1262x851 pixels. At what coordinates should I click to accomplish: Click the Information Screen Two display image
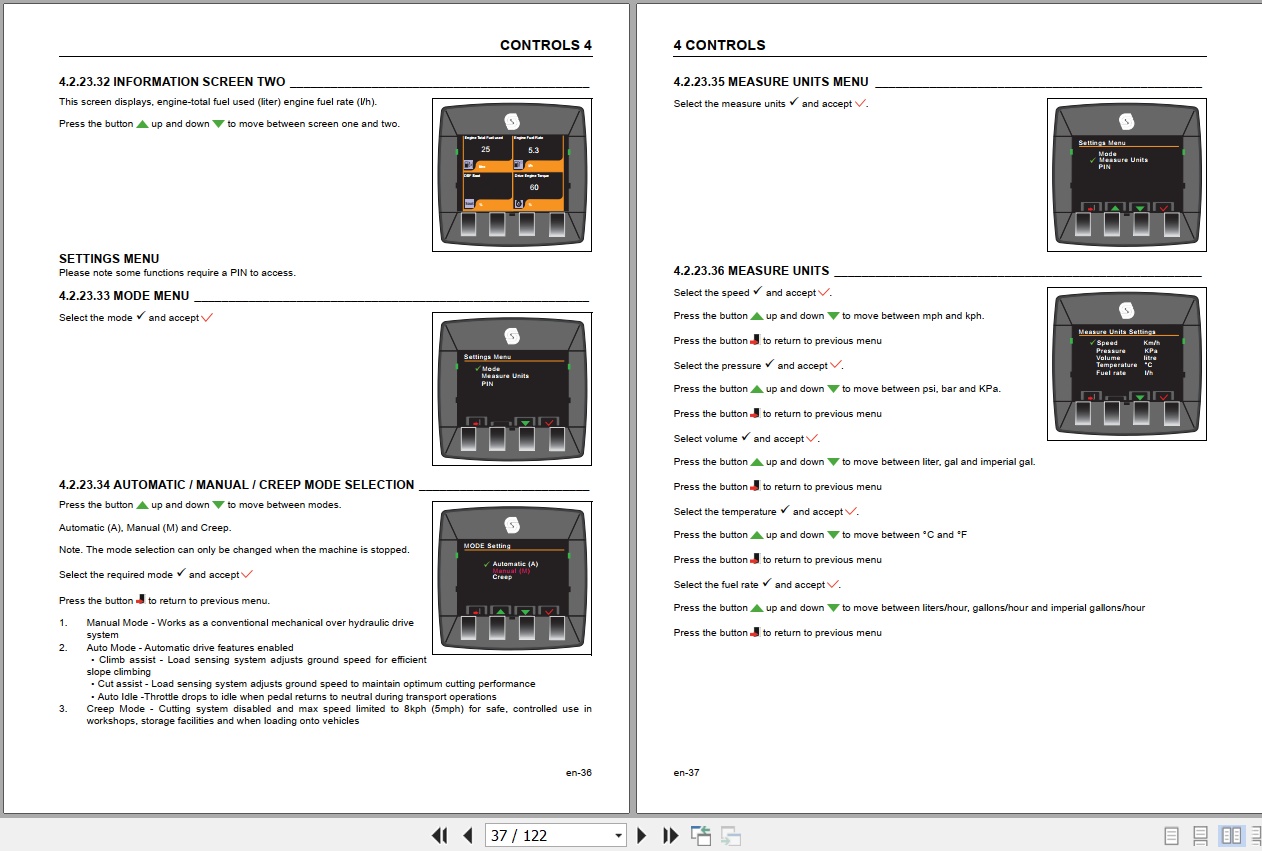click(x=512, y=174)
